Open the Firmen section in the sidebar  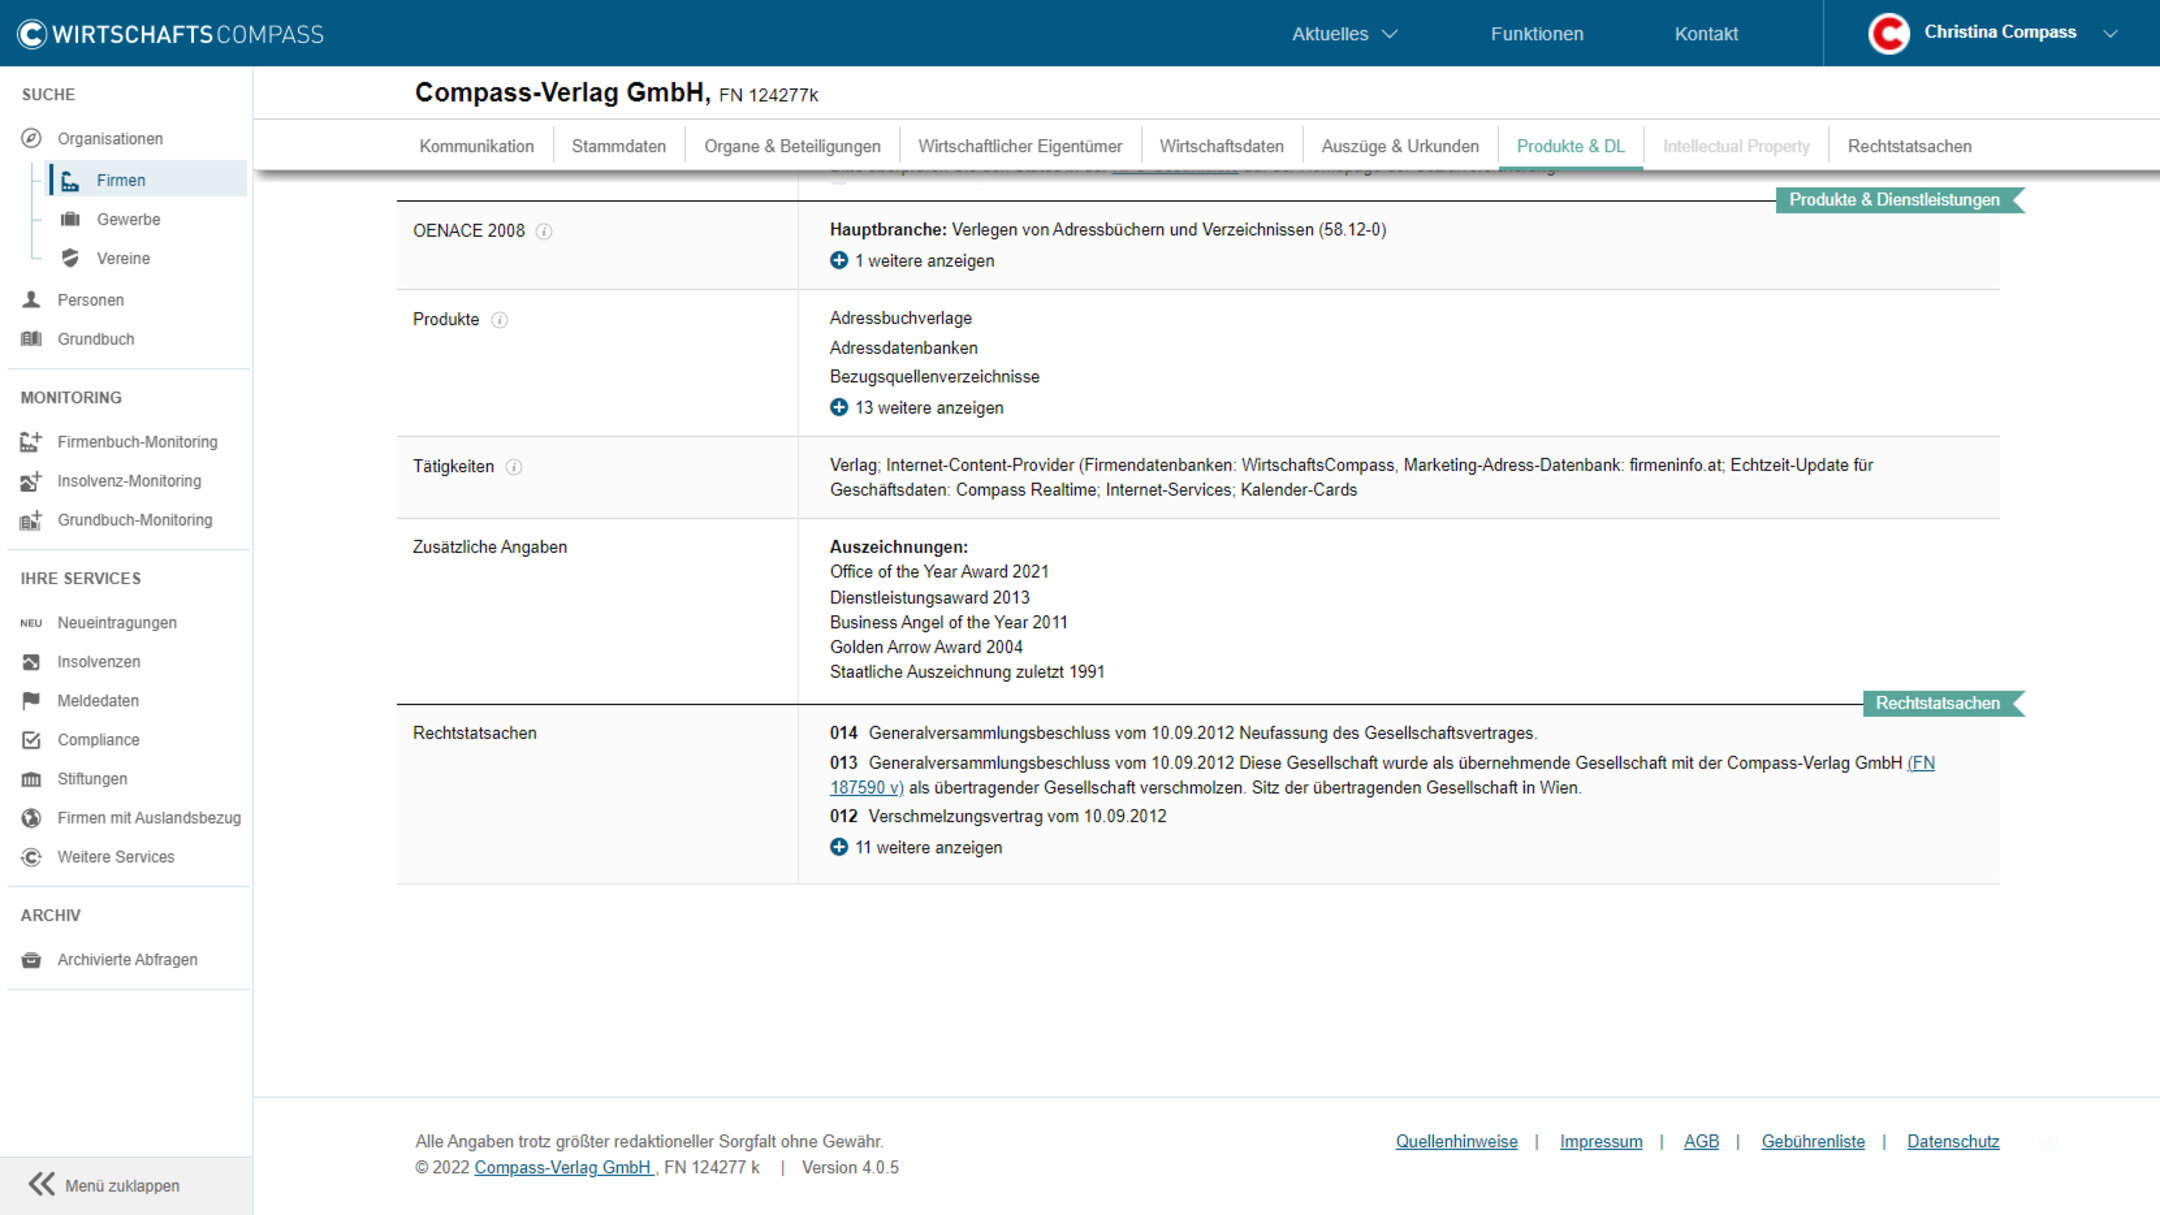pos(120,180)
